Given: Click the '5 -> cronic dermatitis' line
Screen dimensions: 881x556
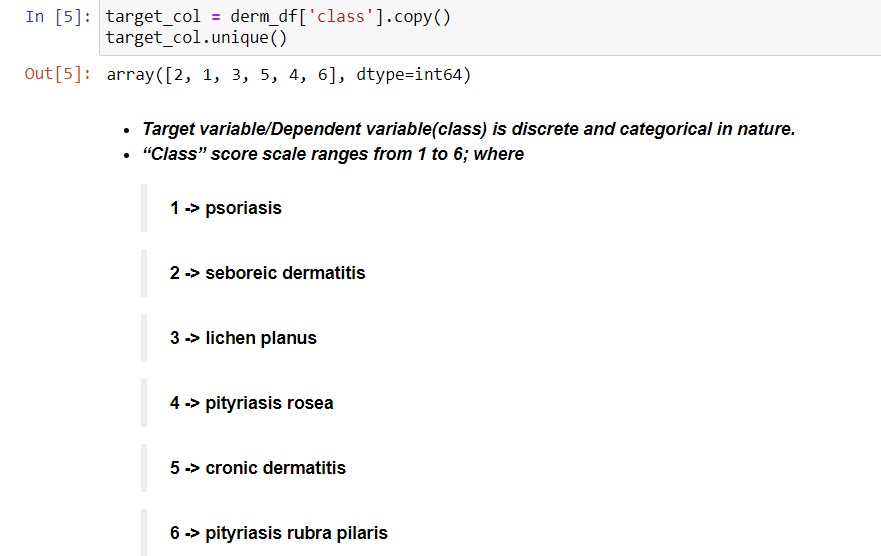Looking at the screenshot, I should click(258, 468).
